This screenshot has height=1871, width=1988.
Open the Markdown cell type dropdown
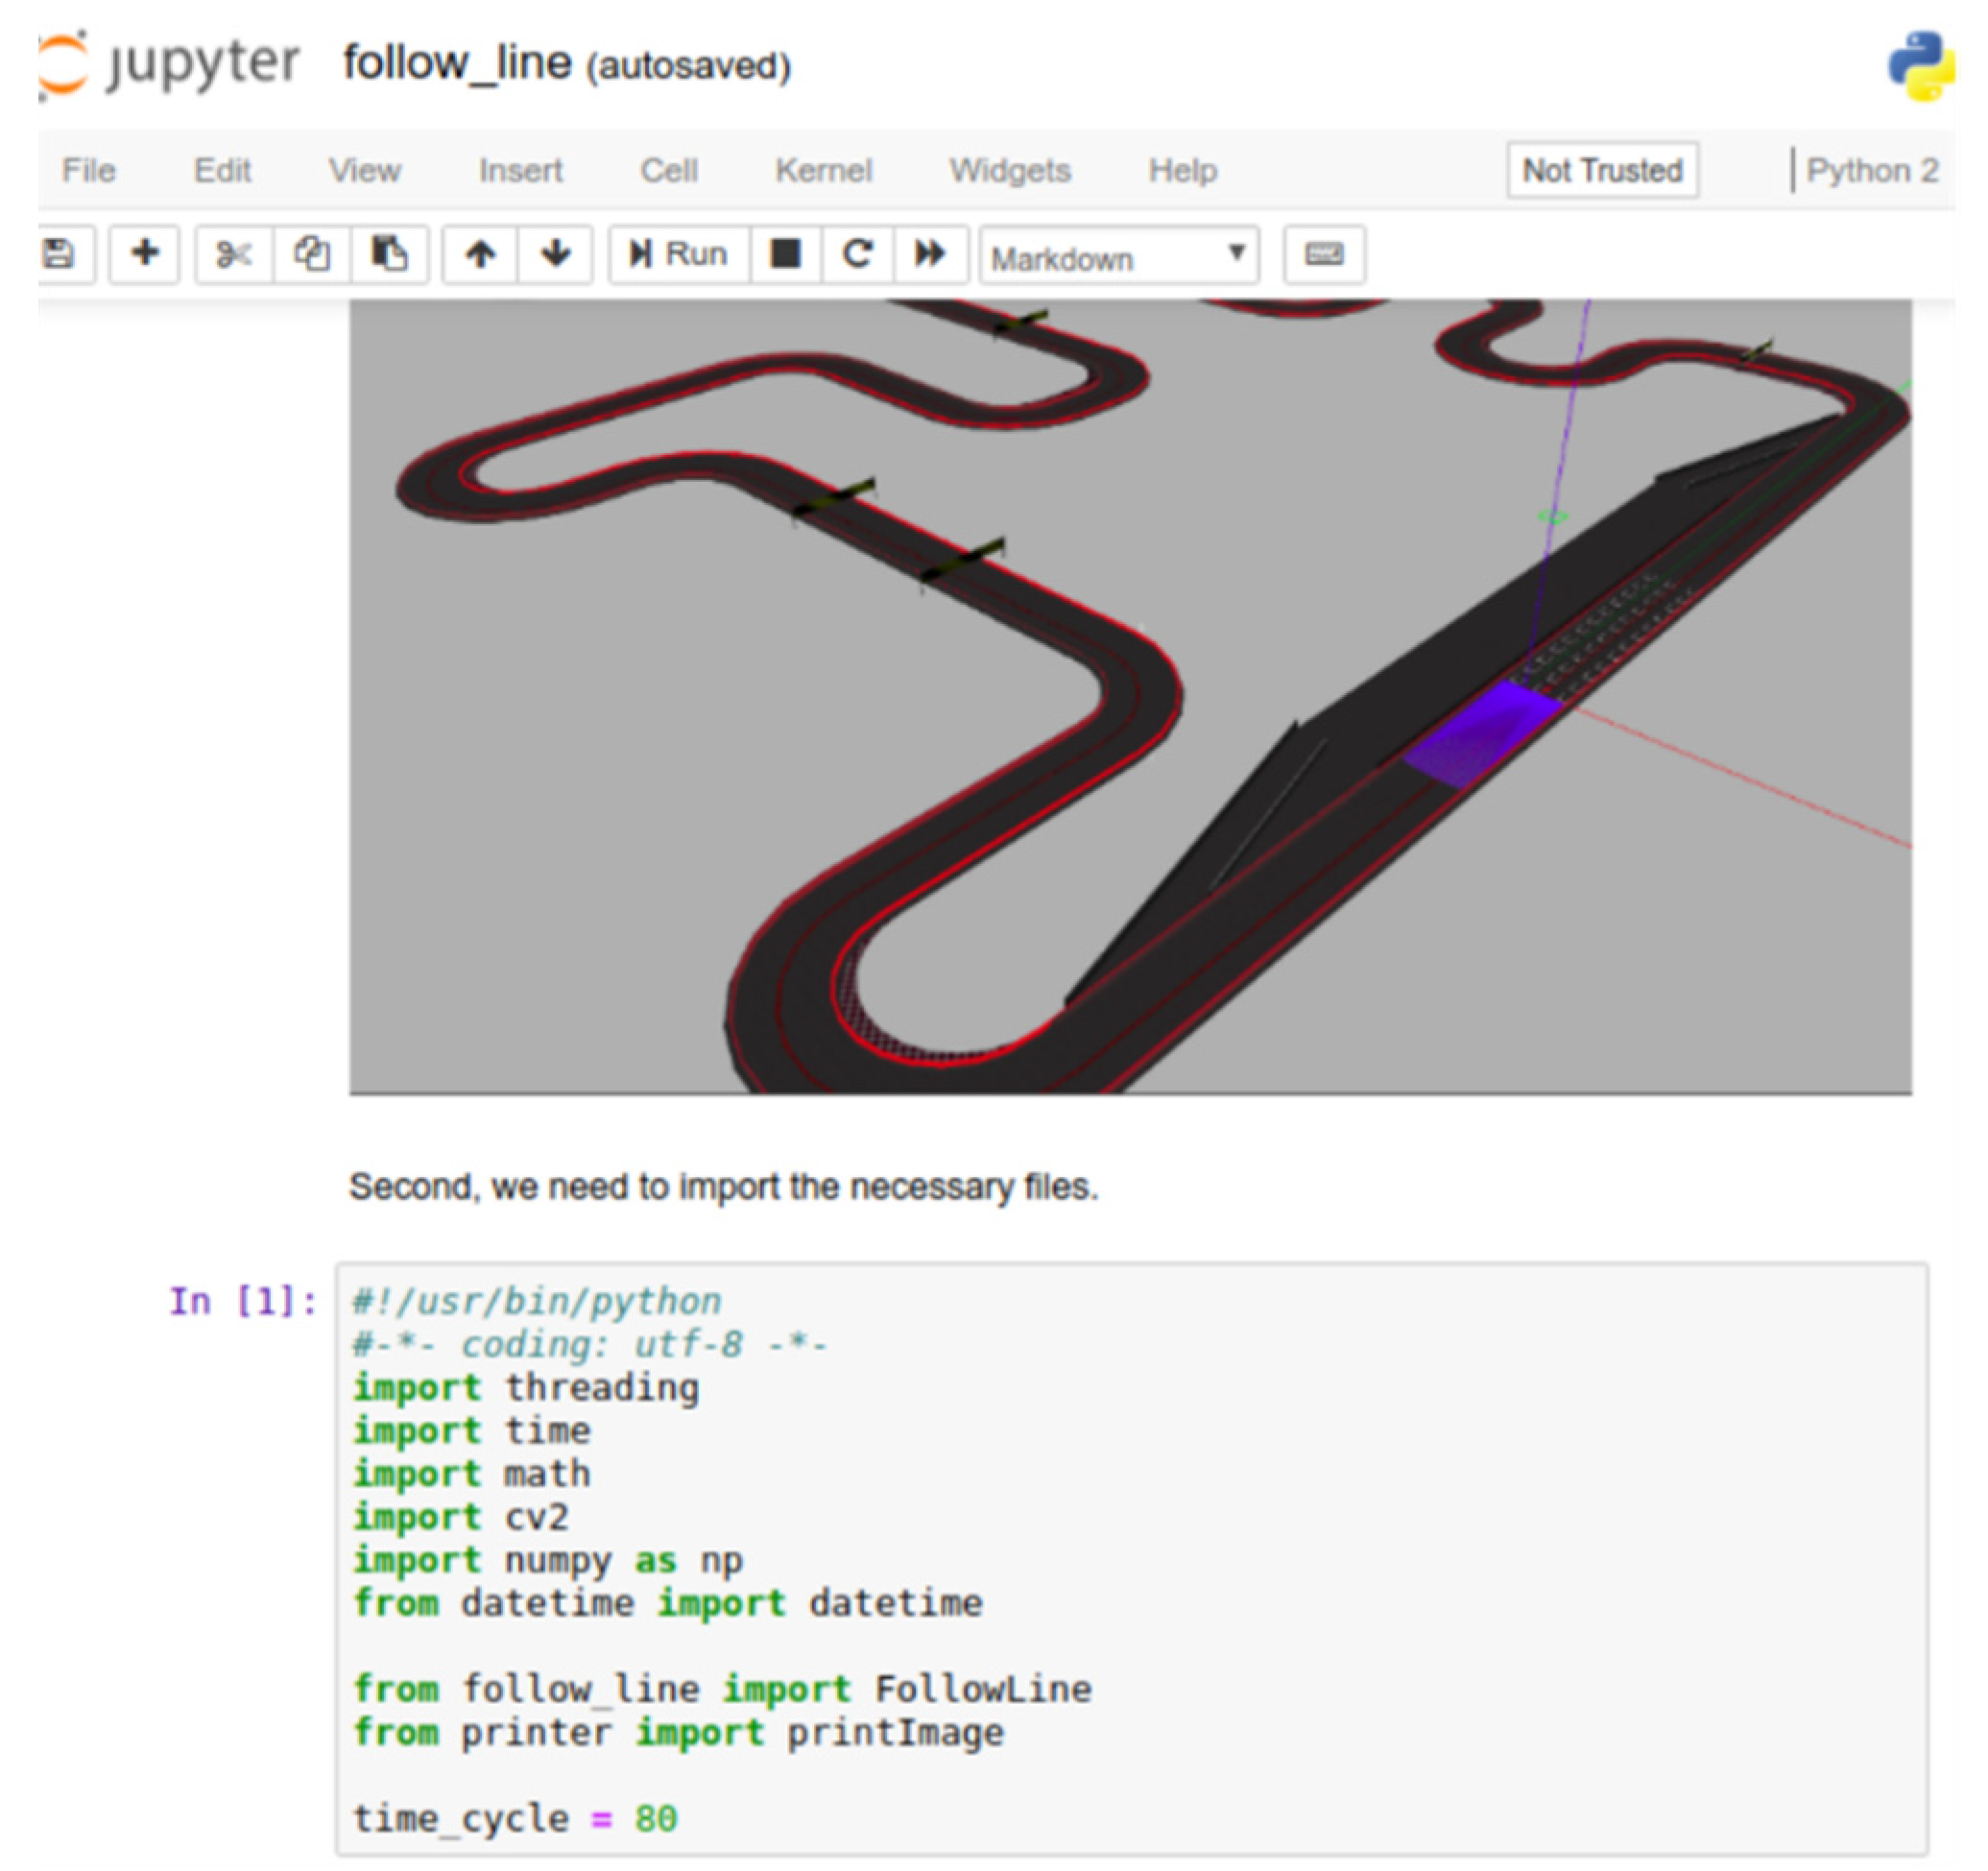coord(1118,256)
